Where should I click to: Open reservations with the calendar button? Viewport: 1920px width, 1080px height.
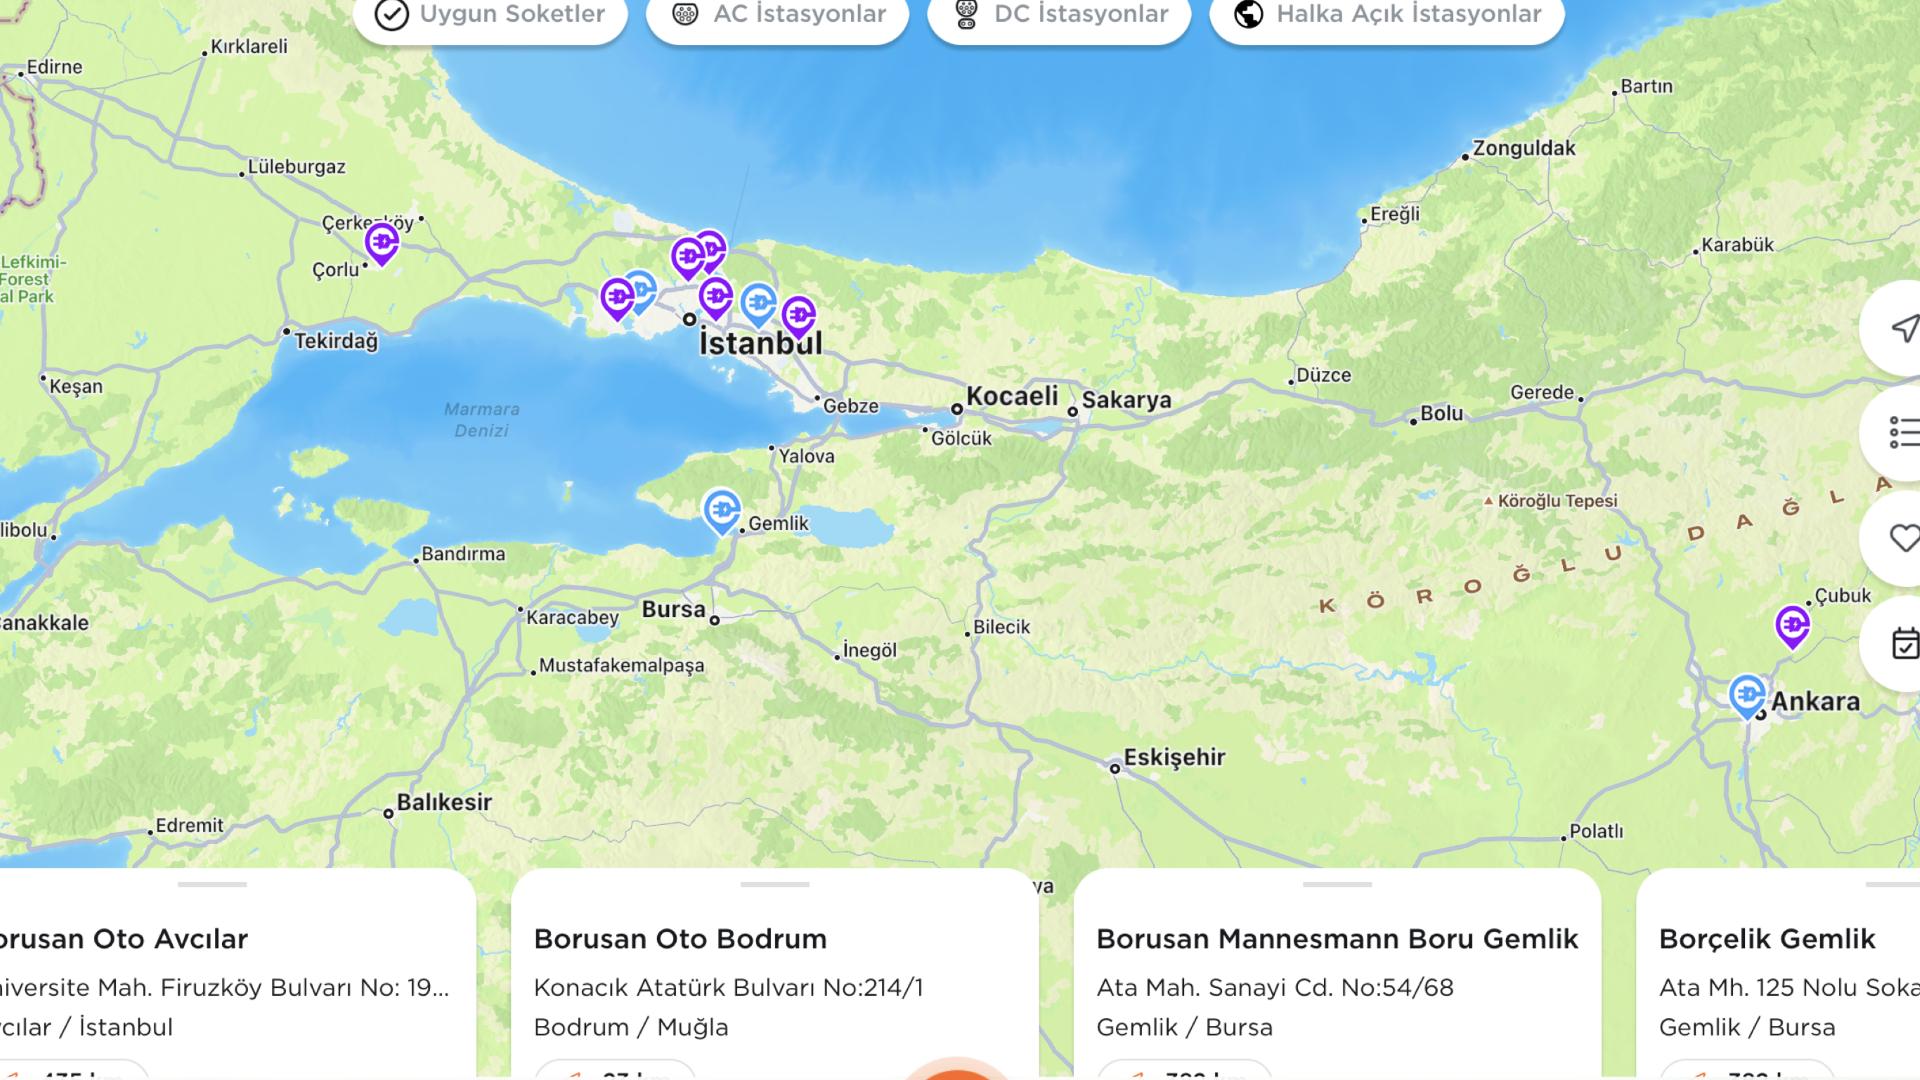pos(1893,643)
